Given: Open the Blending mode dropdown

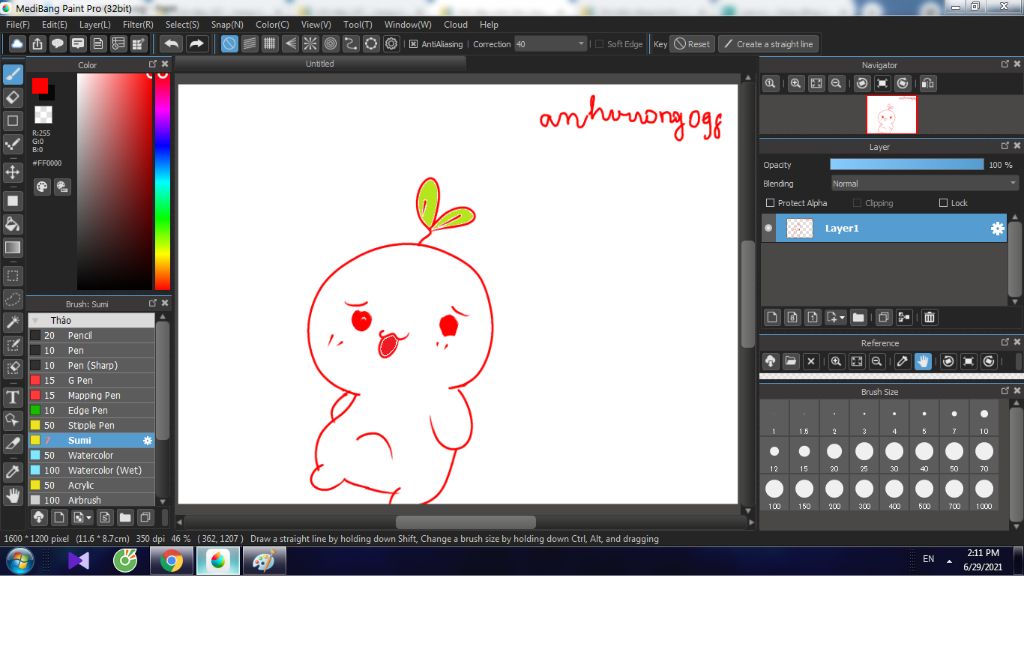Looking at the screenshot, I should [924, 184].
